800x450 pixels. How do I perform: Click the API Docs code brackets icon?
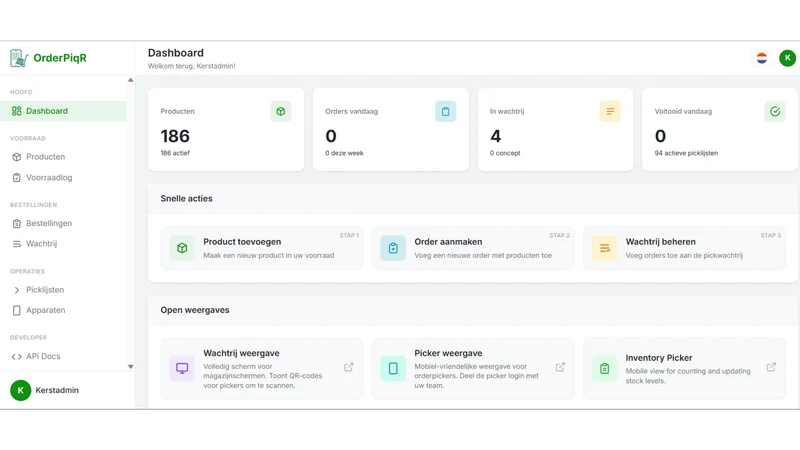pyautogui.click(x=17, y=357)
